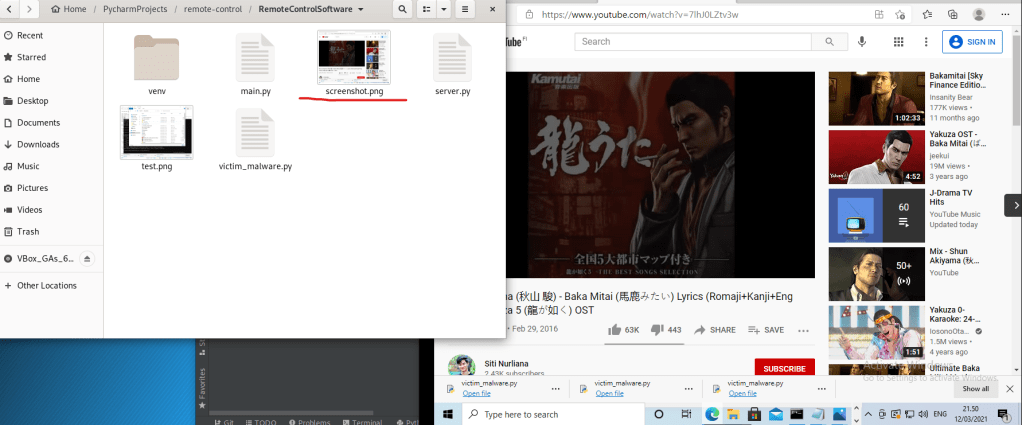1022x425 pixels.
Task: Click the dislike thumbs-down icon
Action: (x=658, y=330)
